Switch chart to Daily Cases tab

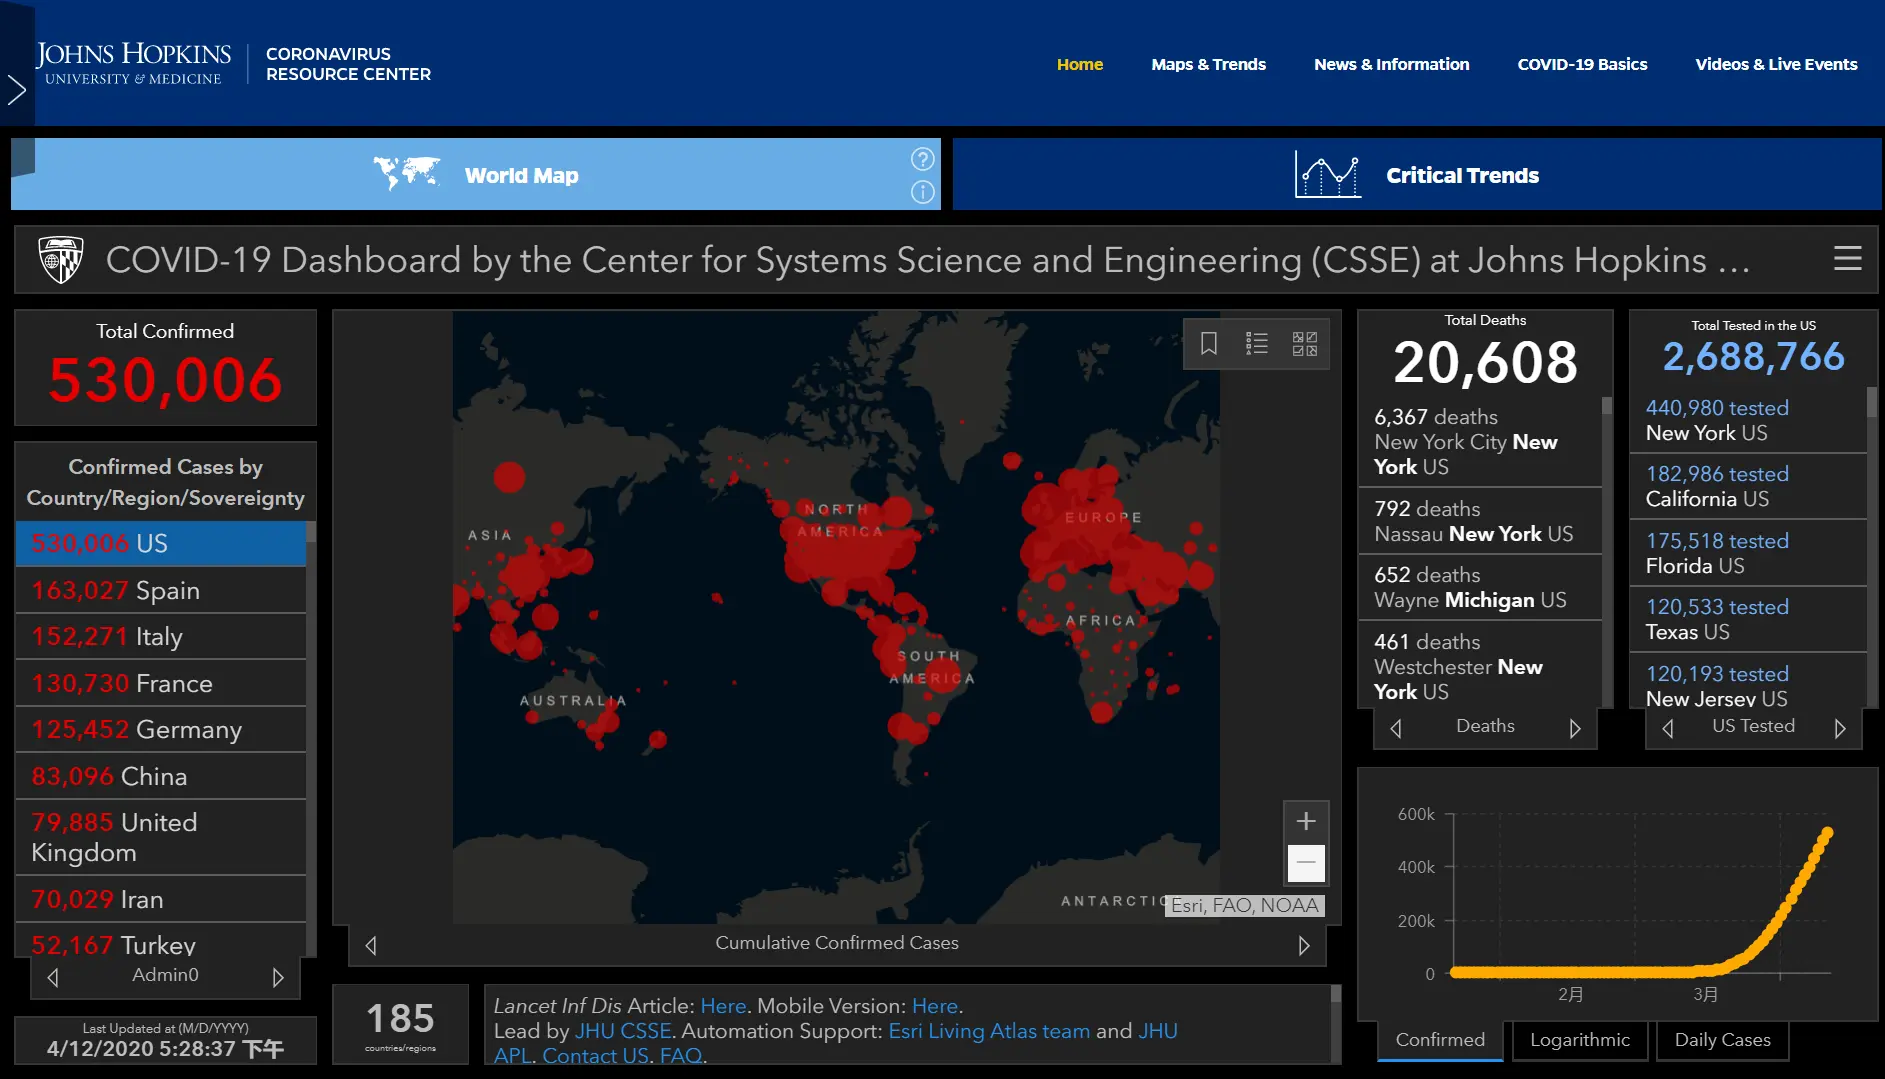(x=1723, y=1040)
